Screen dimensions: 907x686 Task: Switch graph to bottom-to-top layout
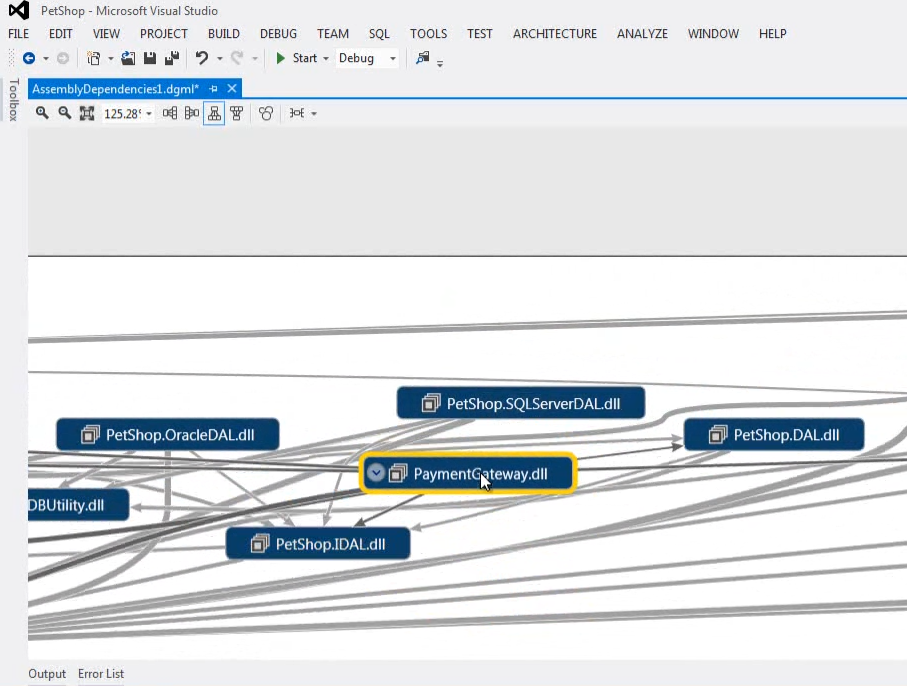(x=237, y=113)
